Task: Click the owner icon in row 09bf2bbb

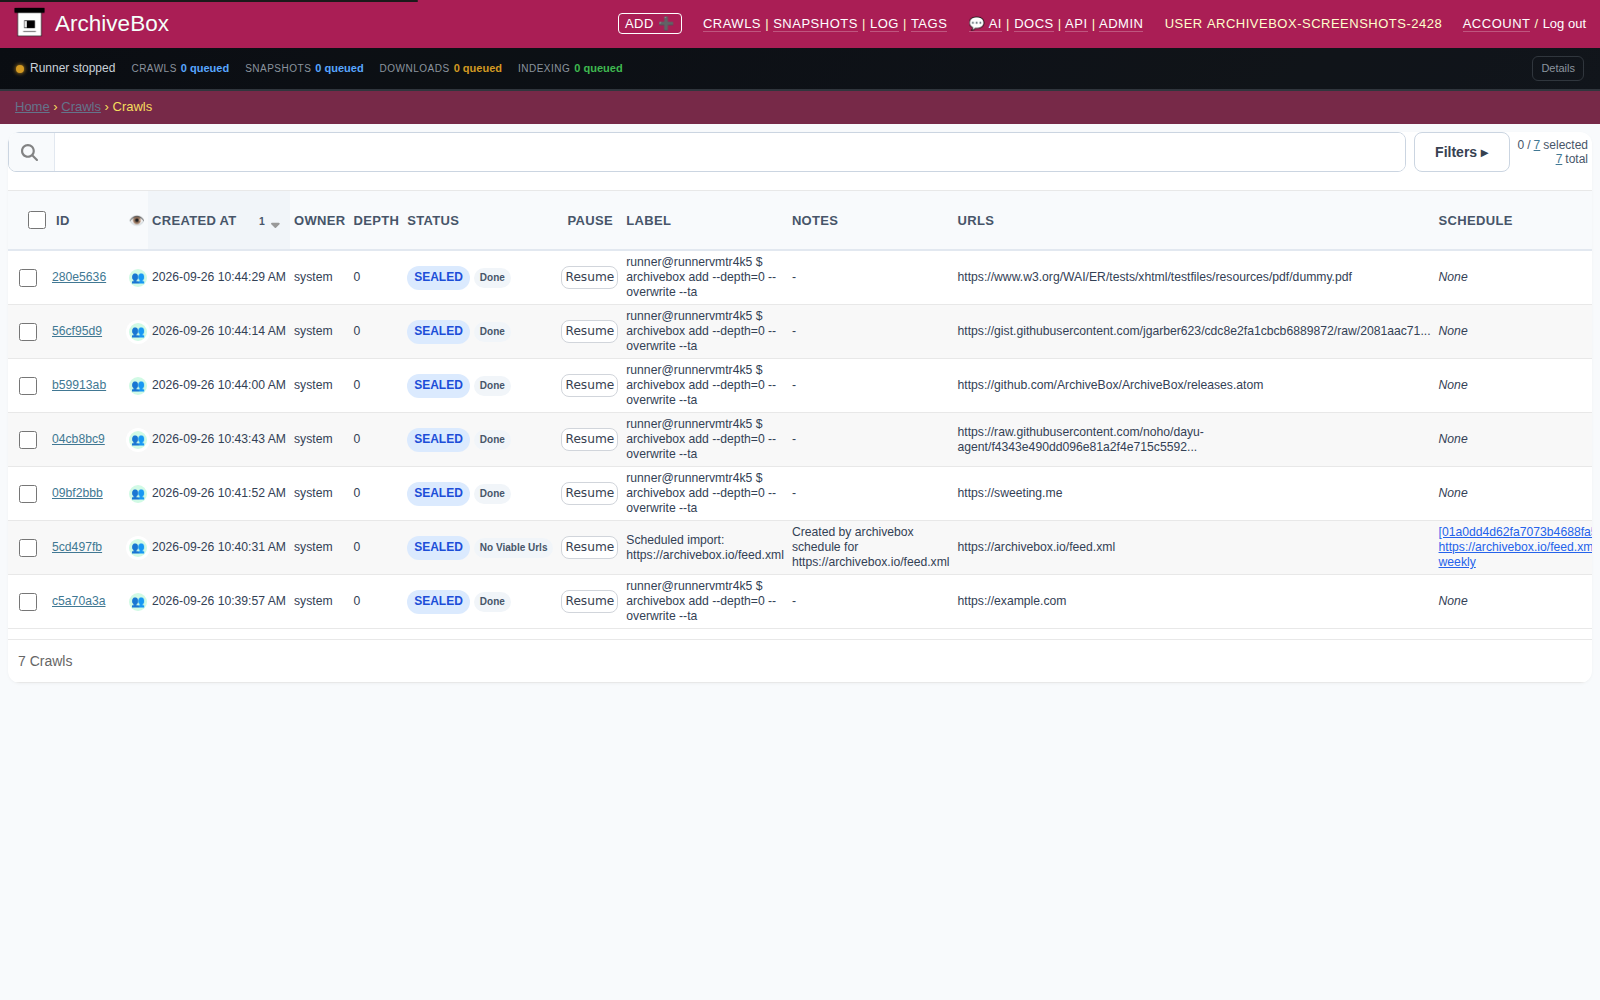Action: point(138,494)
